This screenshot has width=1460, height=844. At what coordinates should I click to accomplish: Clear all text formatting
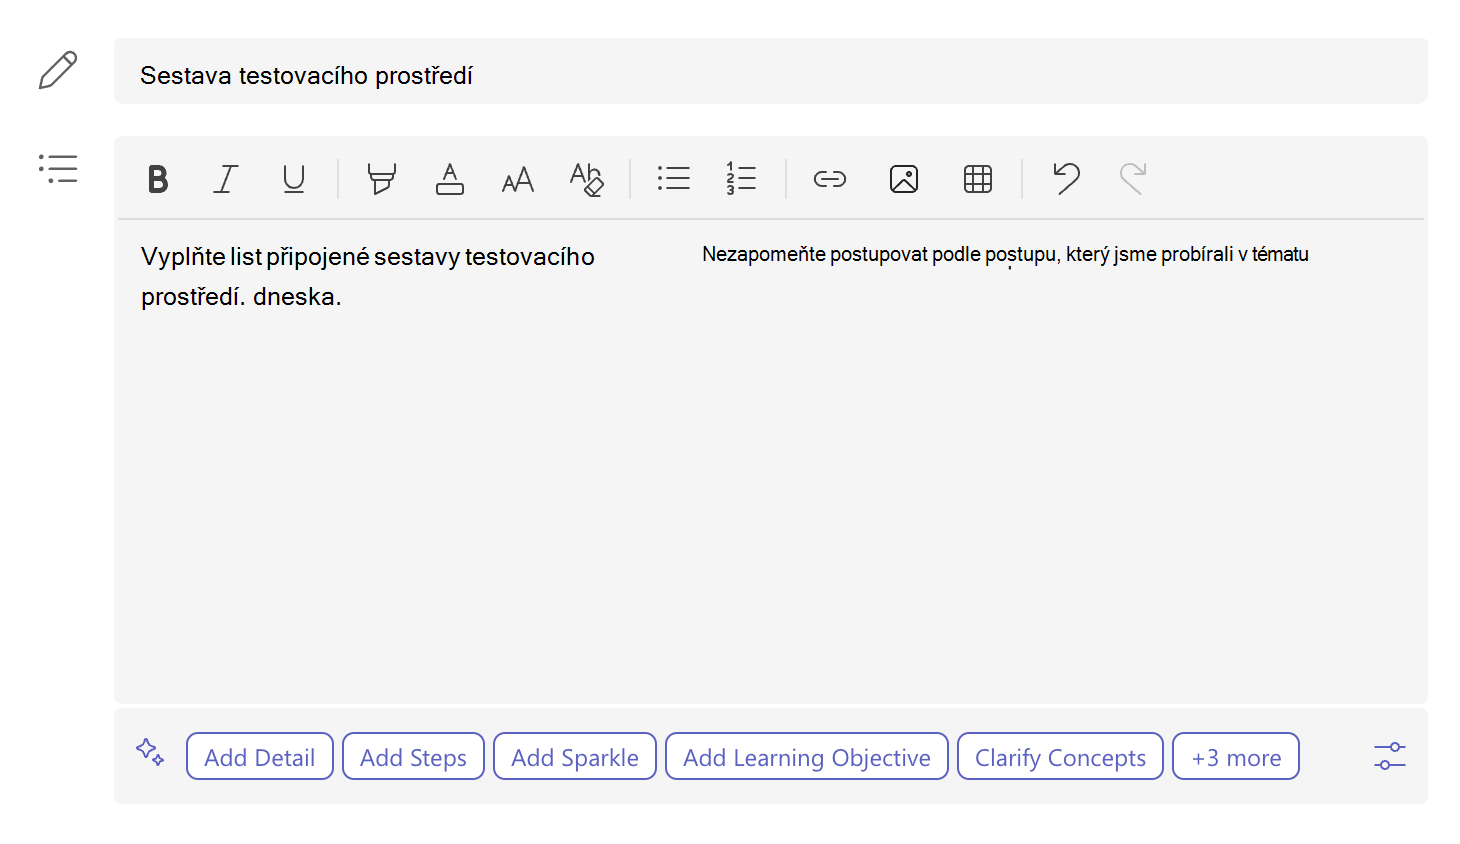587,179
